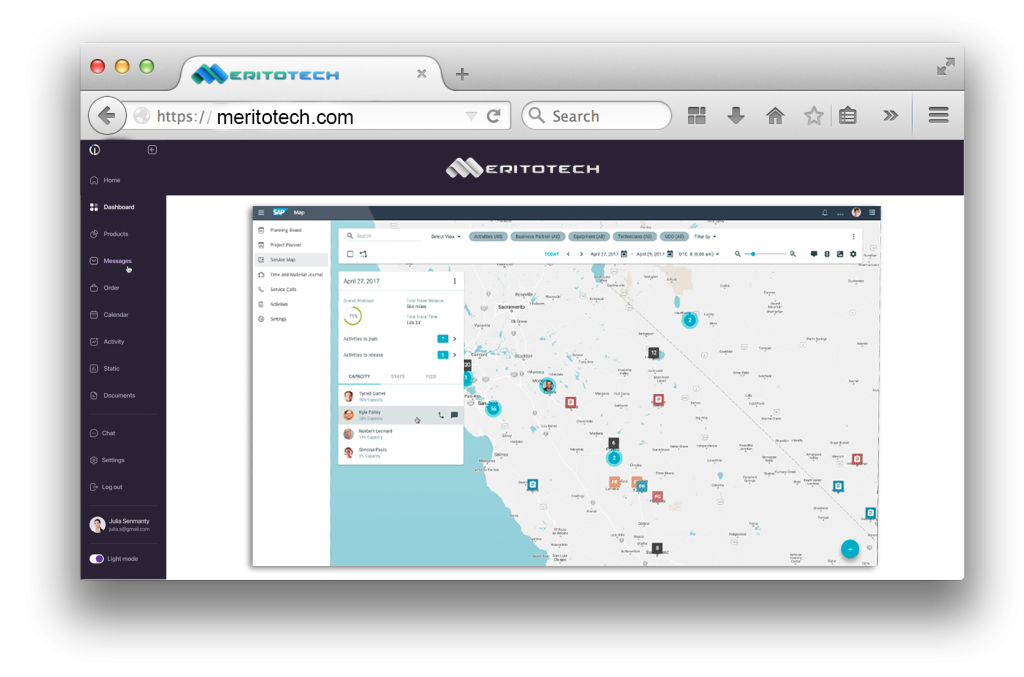Image resolution: width=1024 pixels, height=677 pixels.
Task: Open the browser hamburger menu
Action: 938,116
